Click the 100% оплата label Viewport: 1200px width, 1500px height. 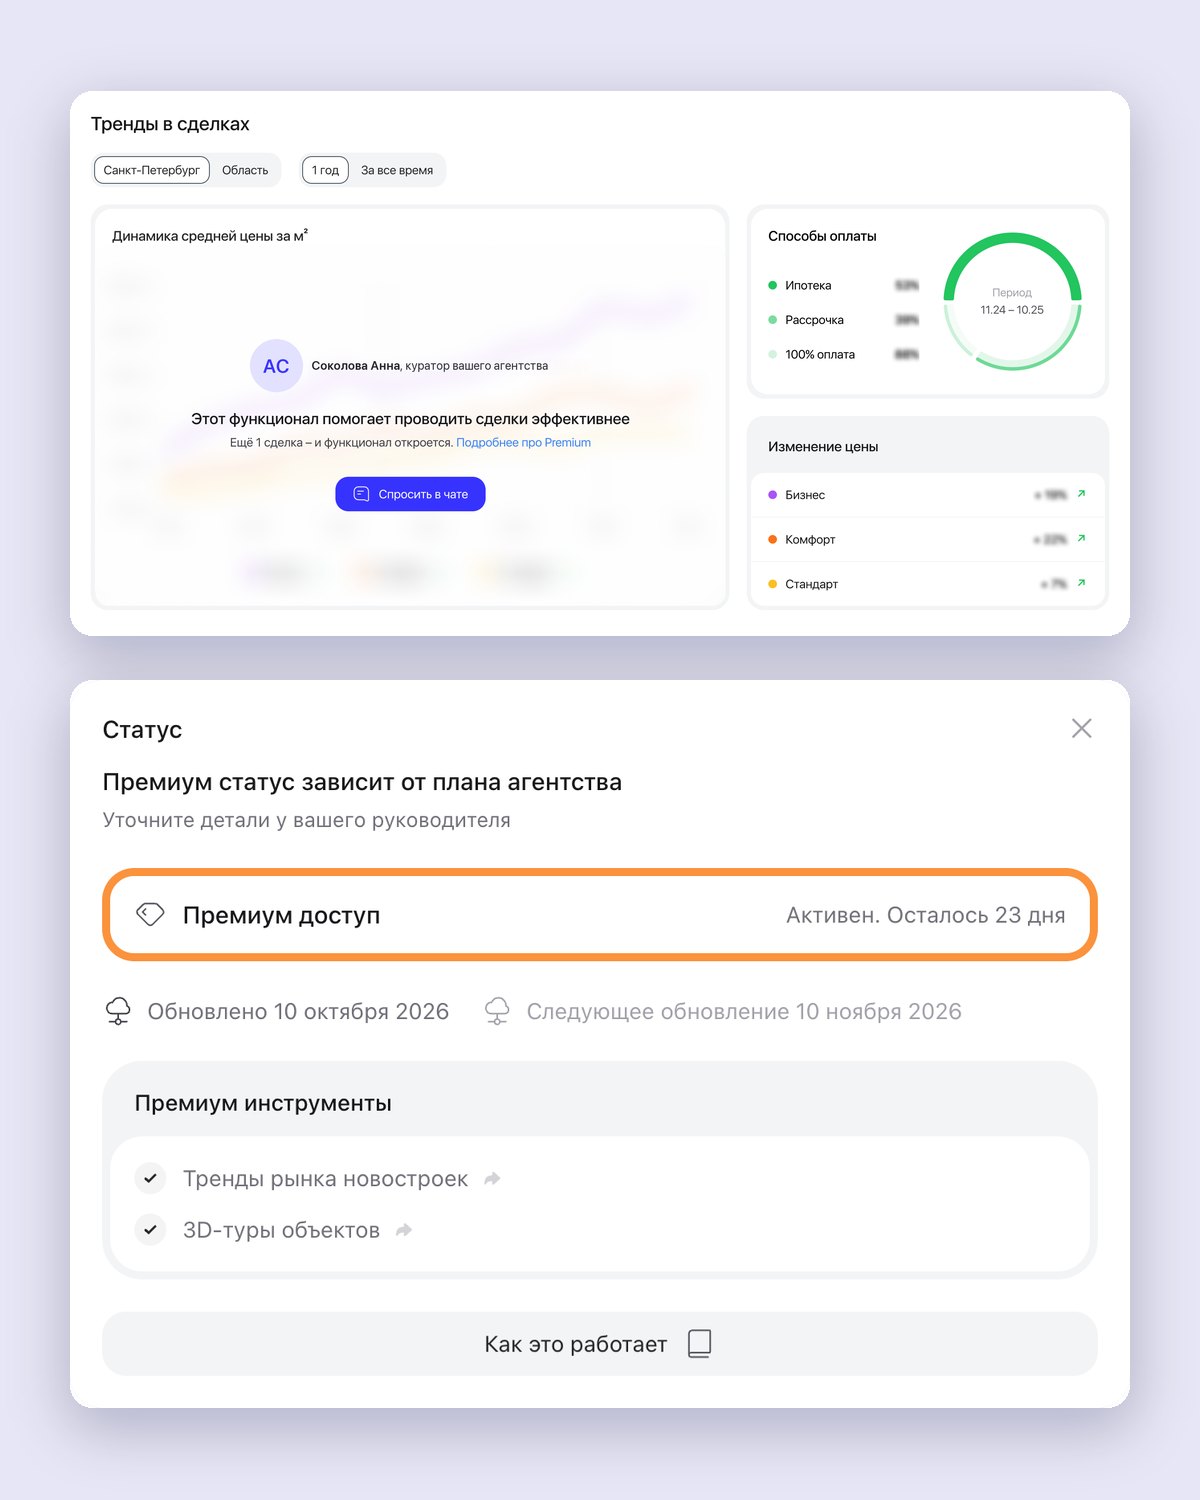point(820,354)
